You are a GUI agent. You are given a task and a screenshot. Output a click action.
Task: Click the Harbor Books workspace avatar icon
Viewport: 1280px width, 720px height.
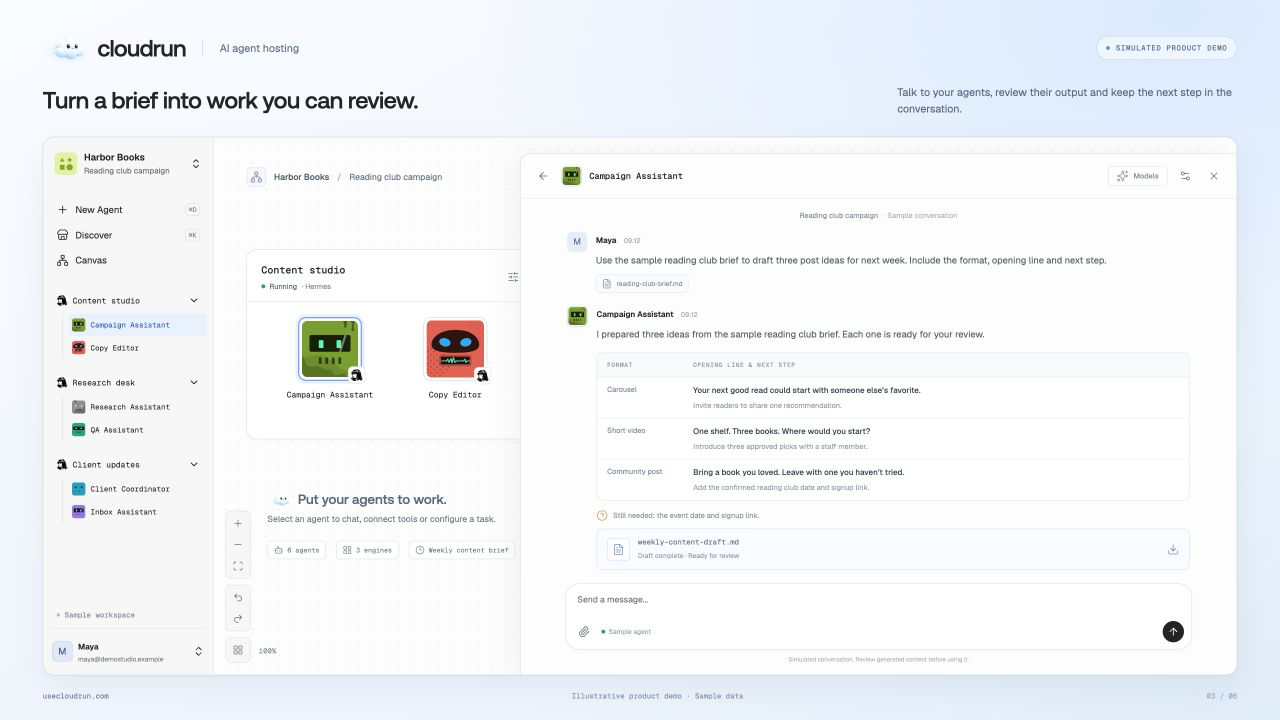pos(66,164)
